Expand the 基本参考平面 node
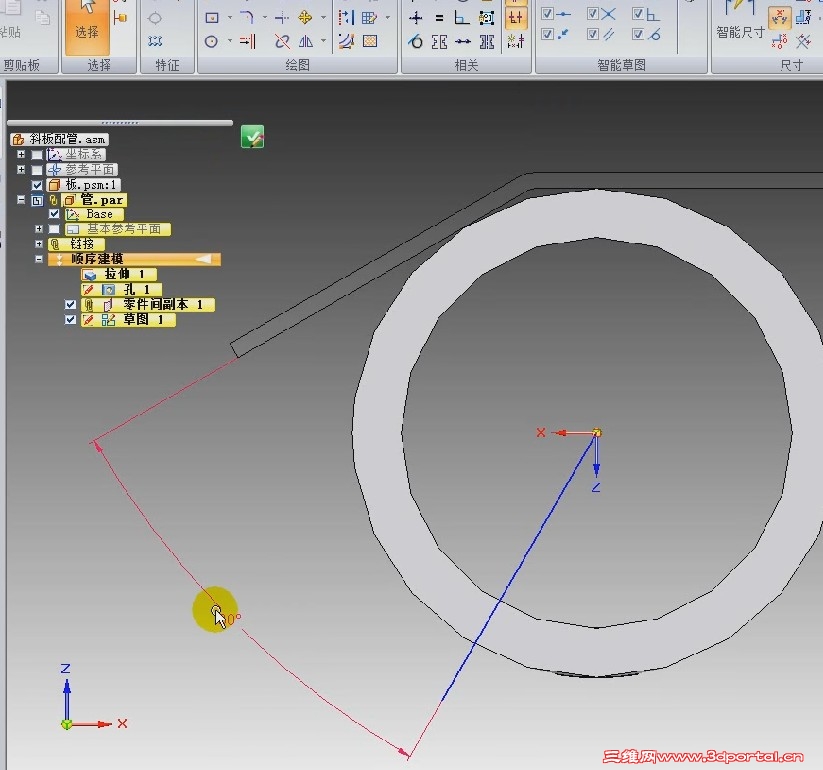 click(39, 229)
